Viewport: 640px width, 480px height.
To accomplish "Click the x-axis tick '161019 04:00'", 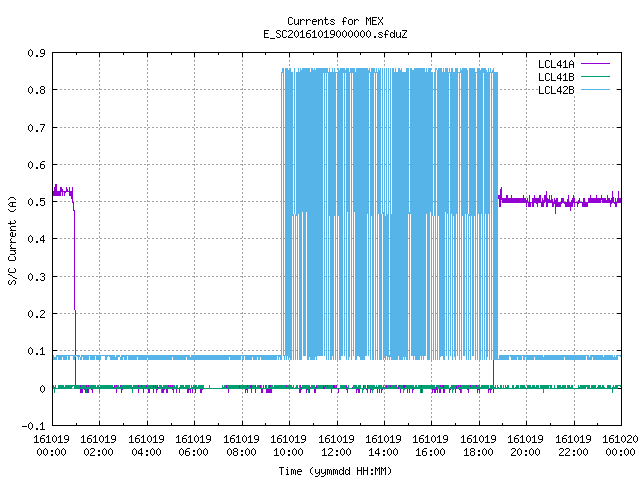I will 146,446.
